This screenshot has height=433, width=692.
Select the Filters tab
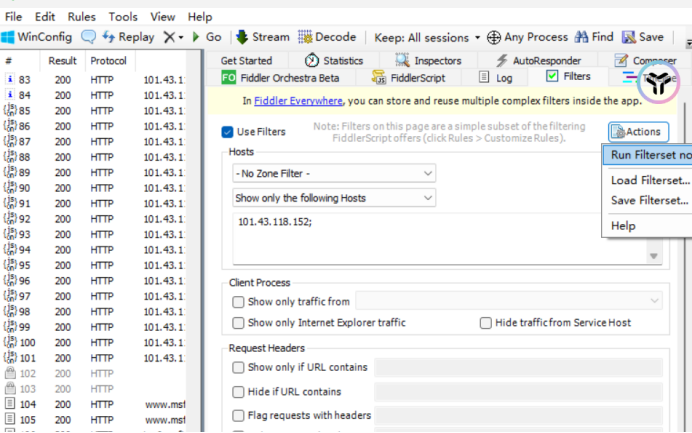click(568, 76)
